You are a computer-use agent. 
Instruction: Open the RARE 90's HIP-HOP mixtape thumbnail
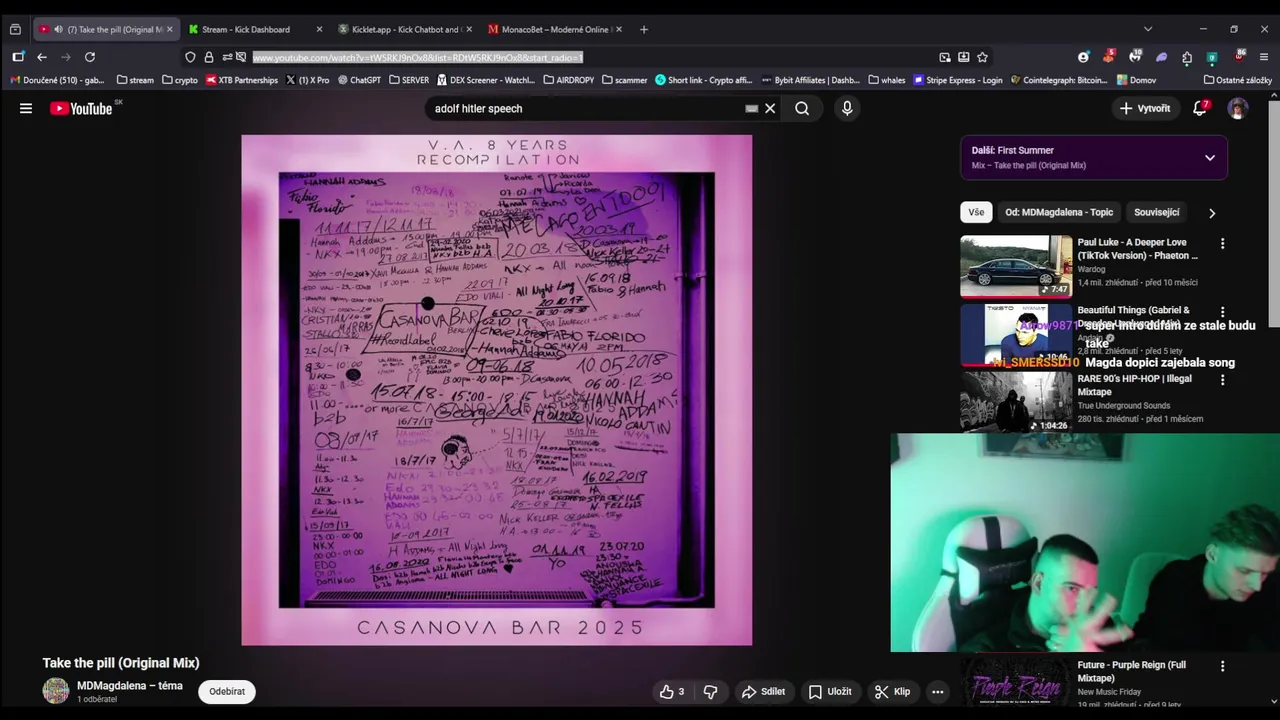pyautogui.click(x=1016, y=402)
